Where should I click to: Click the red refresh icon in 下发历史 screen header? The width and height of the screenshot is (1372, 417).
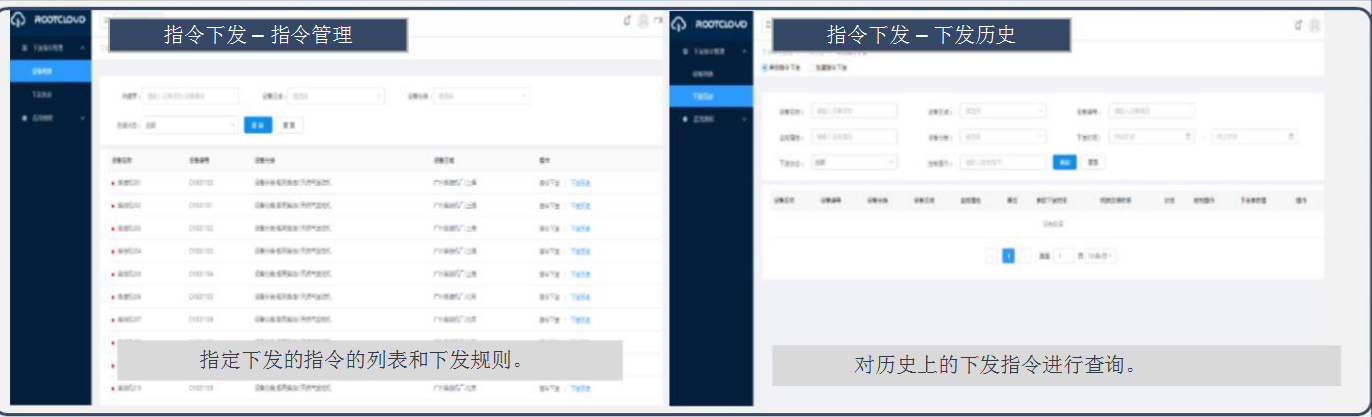1299,25
